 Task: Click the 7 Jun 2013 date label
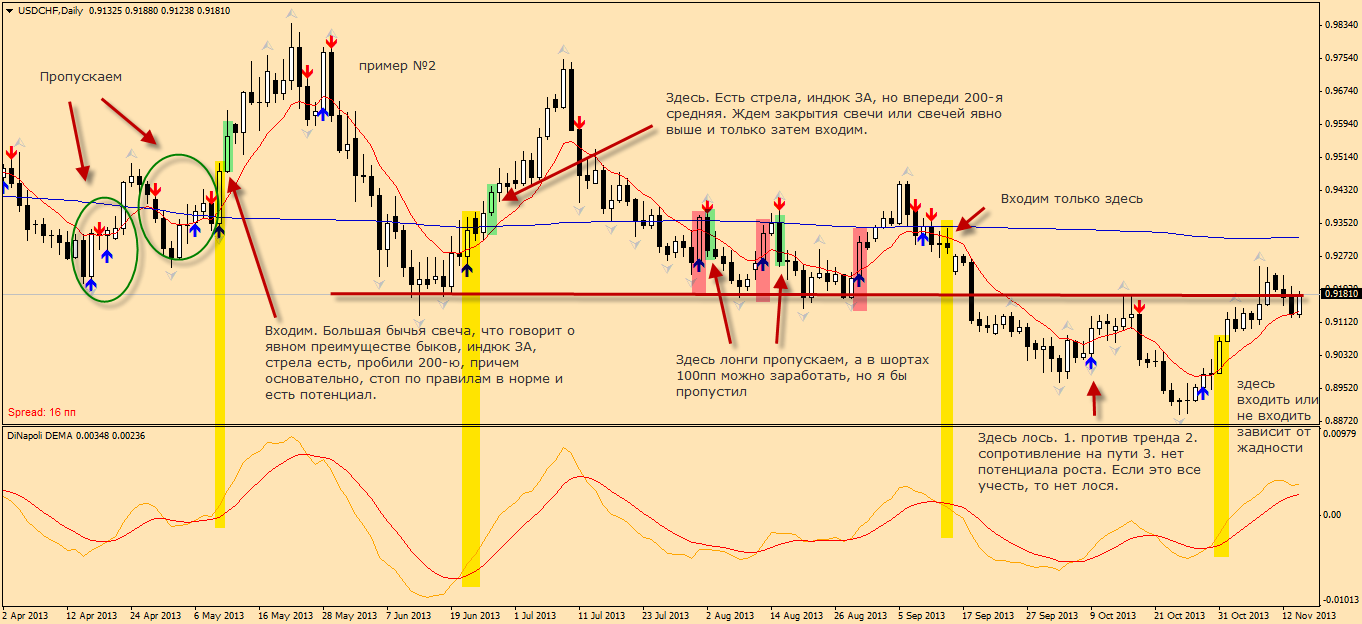pos(408,616)
